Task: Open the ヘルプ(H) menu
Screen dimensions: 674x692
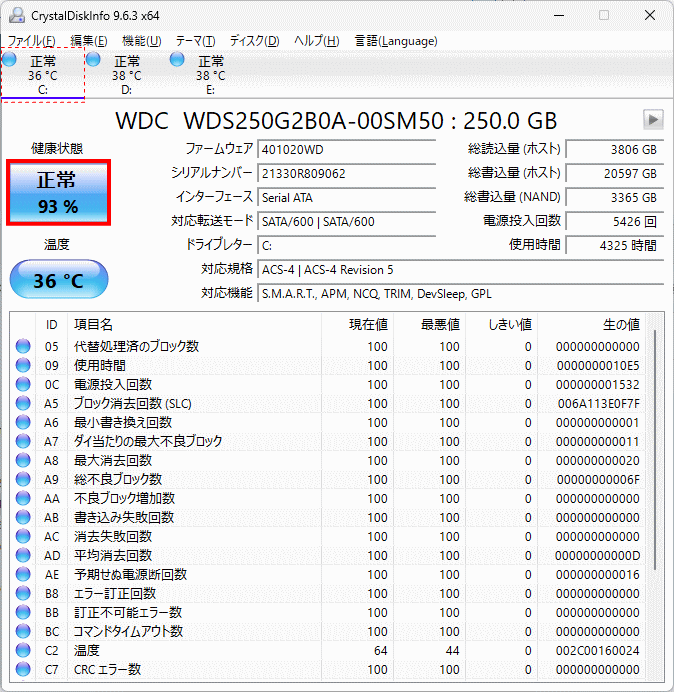Action: (x=317, y=41)
